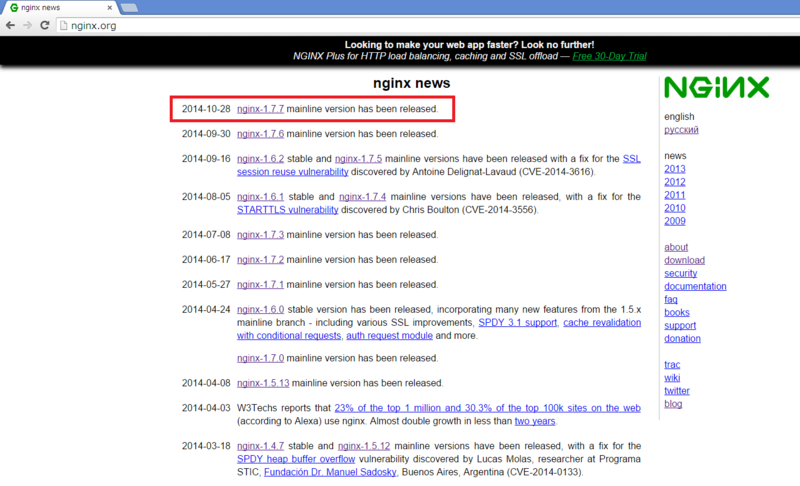Open the Fundación Dr. Manuel Sadosky link
The image size is (800, 486).
[330, 472]
